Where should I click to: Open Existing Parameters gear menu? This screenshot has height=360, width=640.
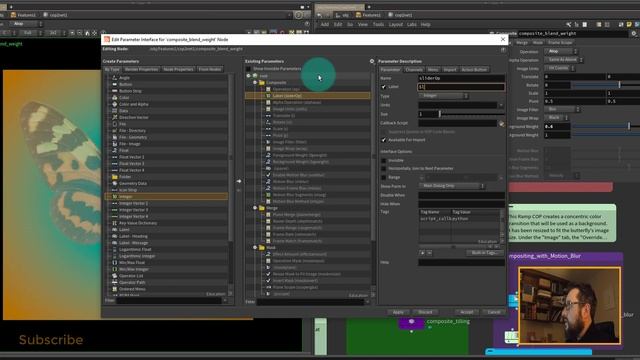[x=372, y=61]
